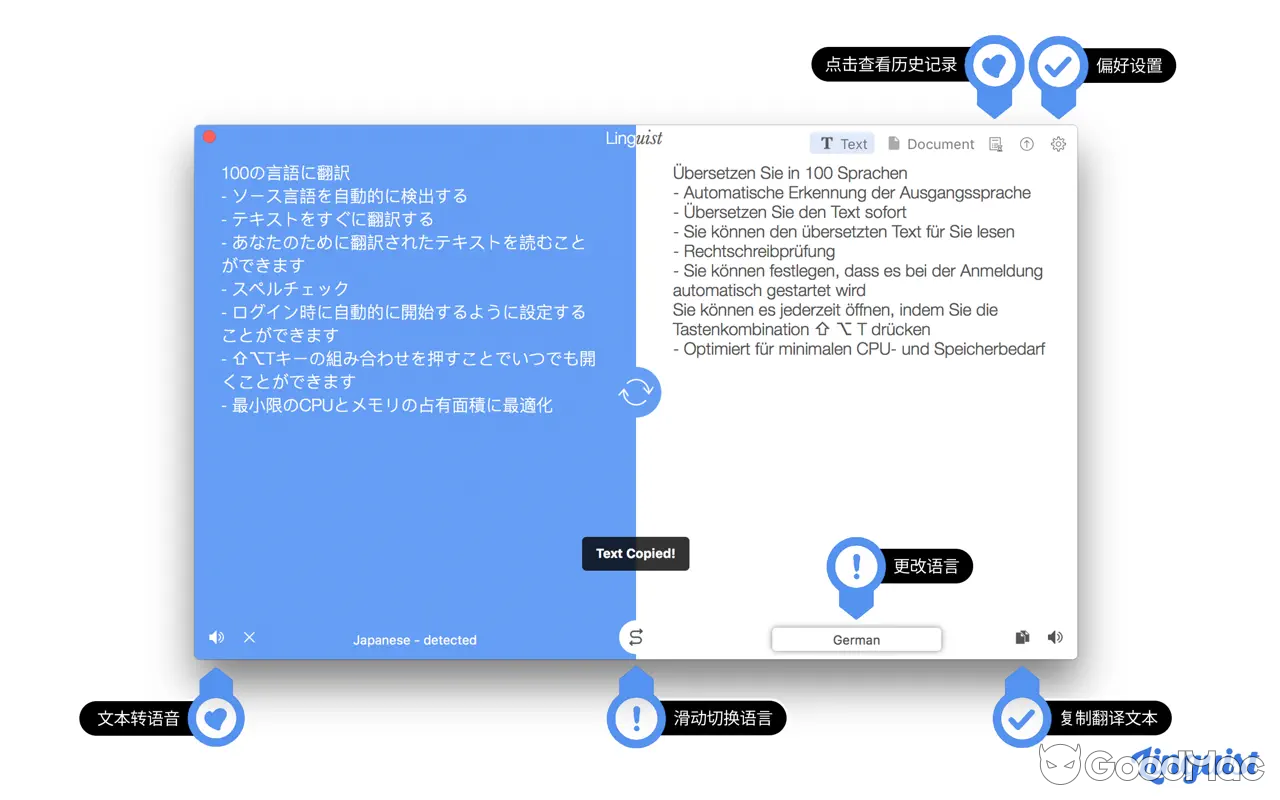The width and height of the screenshot is (1280, 800).
Task: Click the upload arrow icon in the toolbar
Action: (x=1026, y=144)
